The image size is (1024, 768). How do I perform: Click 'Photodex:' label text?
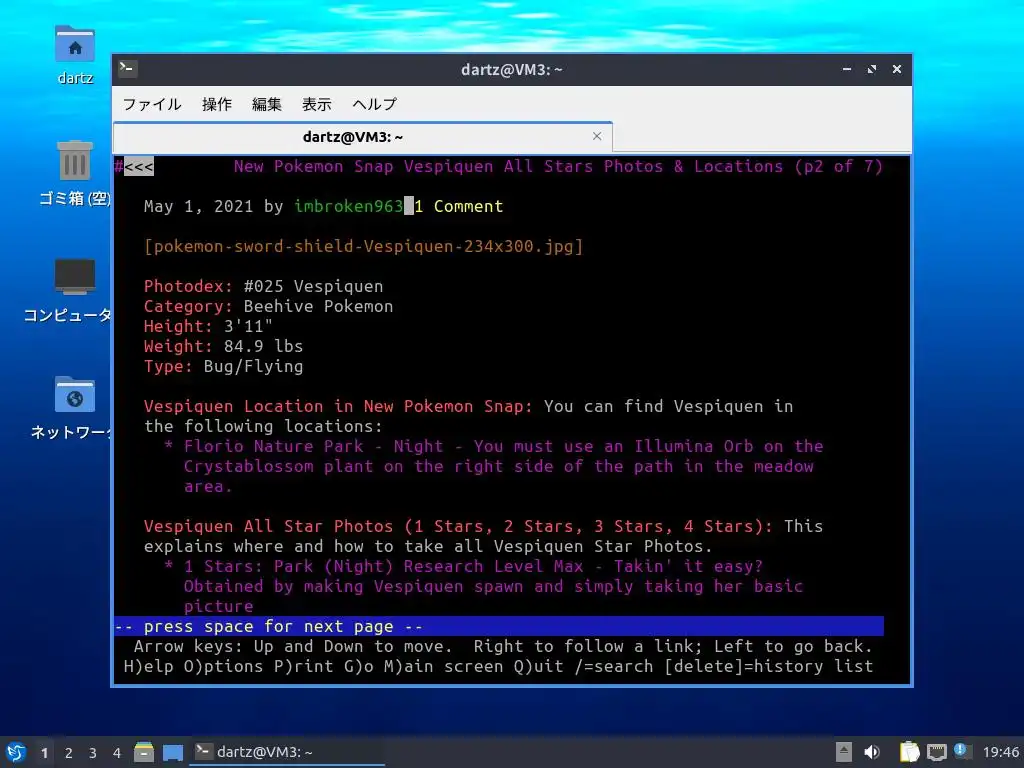coord(188,286)
